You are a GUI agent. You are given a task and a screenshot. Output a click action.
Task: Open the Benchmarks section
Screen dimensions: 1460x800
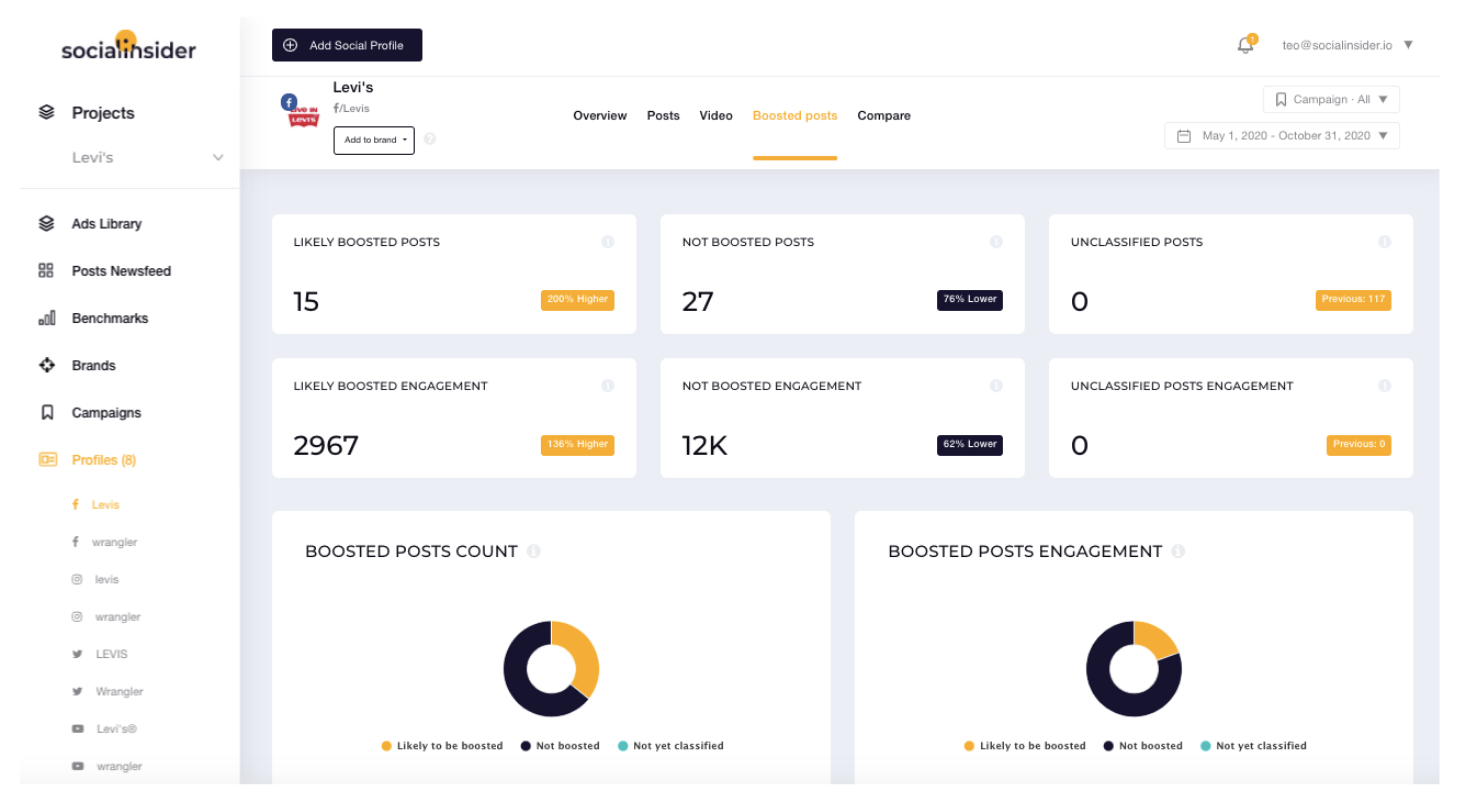click(x=110, y=318)
